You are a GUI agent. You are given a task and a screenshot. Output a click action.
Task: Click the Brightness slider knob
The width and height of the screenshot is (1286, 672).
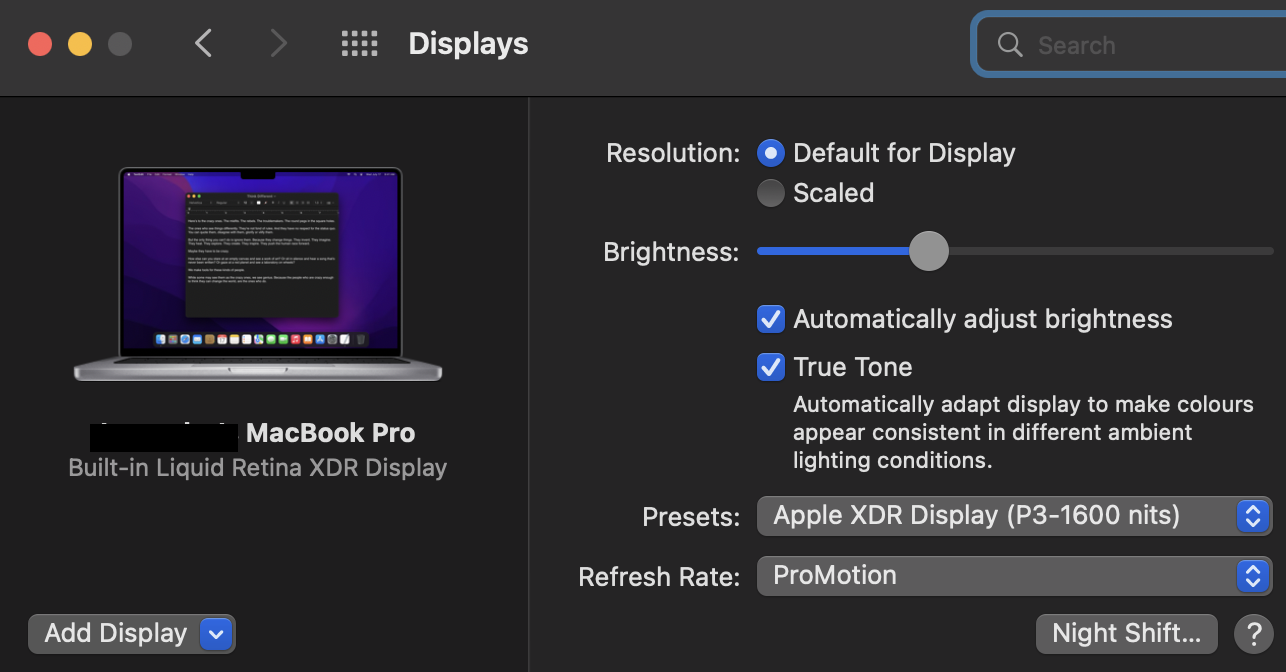tap(928, 251)
